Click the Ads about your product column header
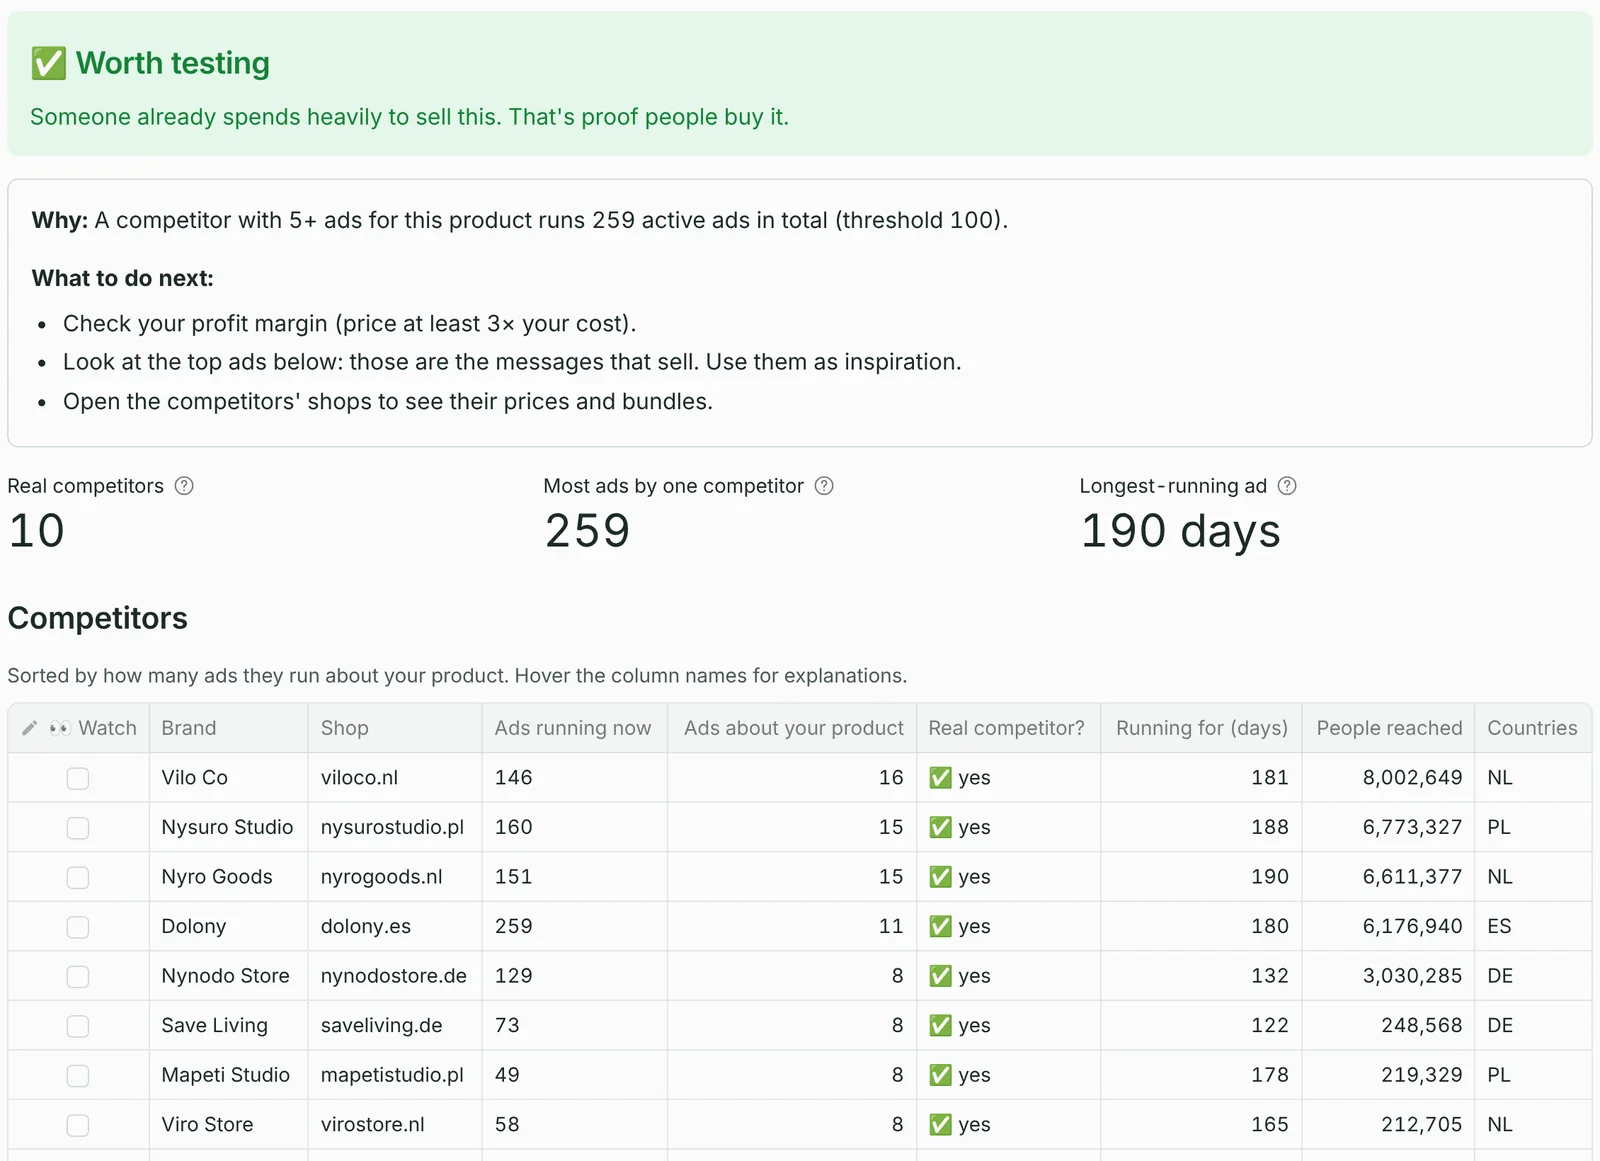This screenshot has width=1600, height=1161. [794, 728]
